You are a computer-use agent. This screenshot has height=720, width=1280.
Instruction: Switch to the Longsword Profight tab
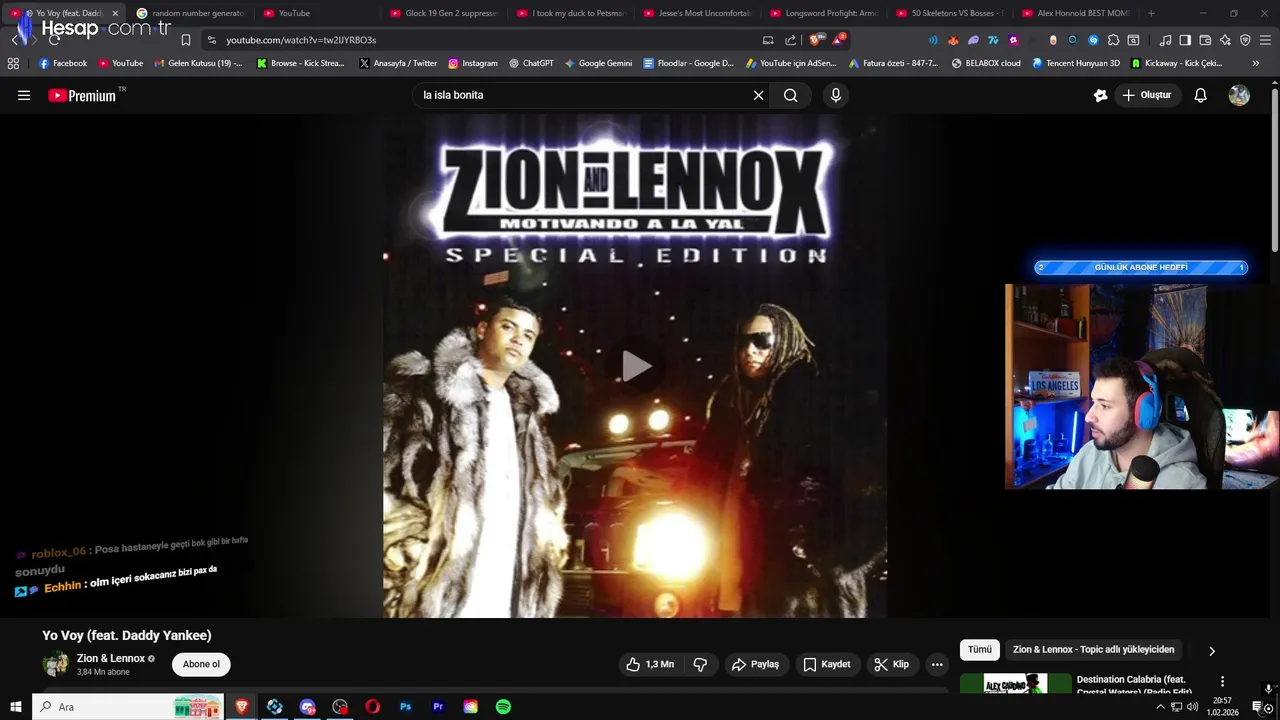click(x=824, y=13)
